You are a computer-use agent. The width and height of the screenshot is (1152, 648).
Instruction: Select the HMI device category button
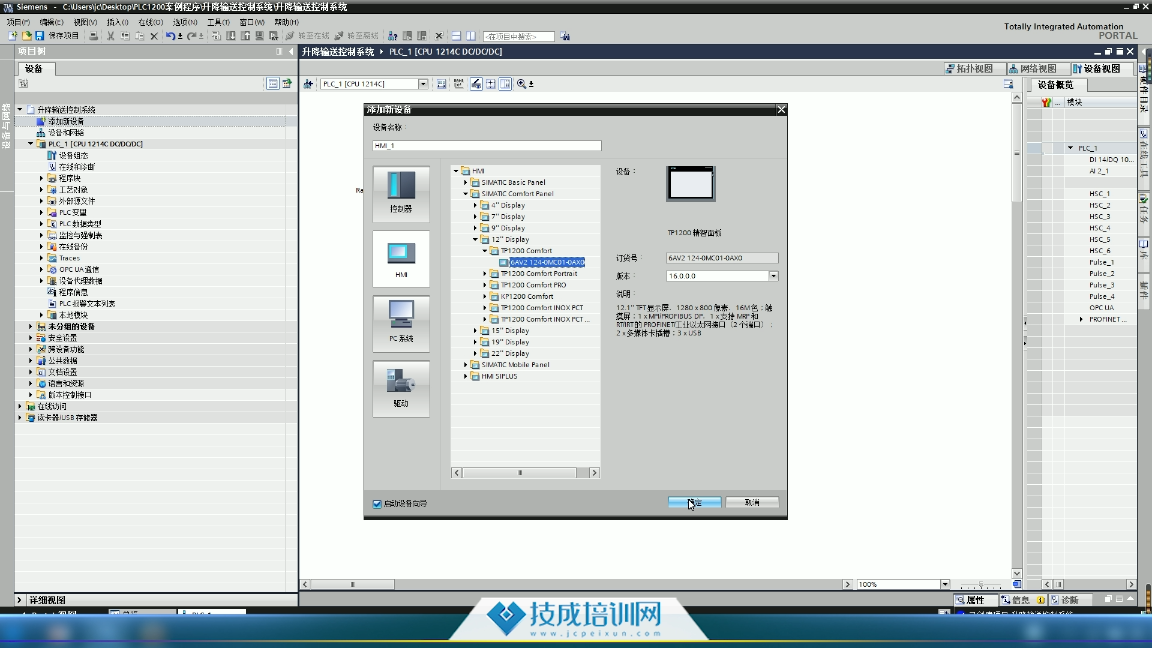click(401, 259)
